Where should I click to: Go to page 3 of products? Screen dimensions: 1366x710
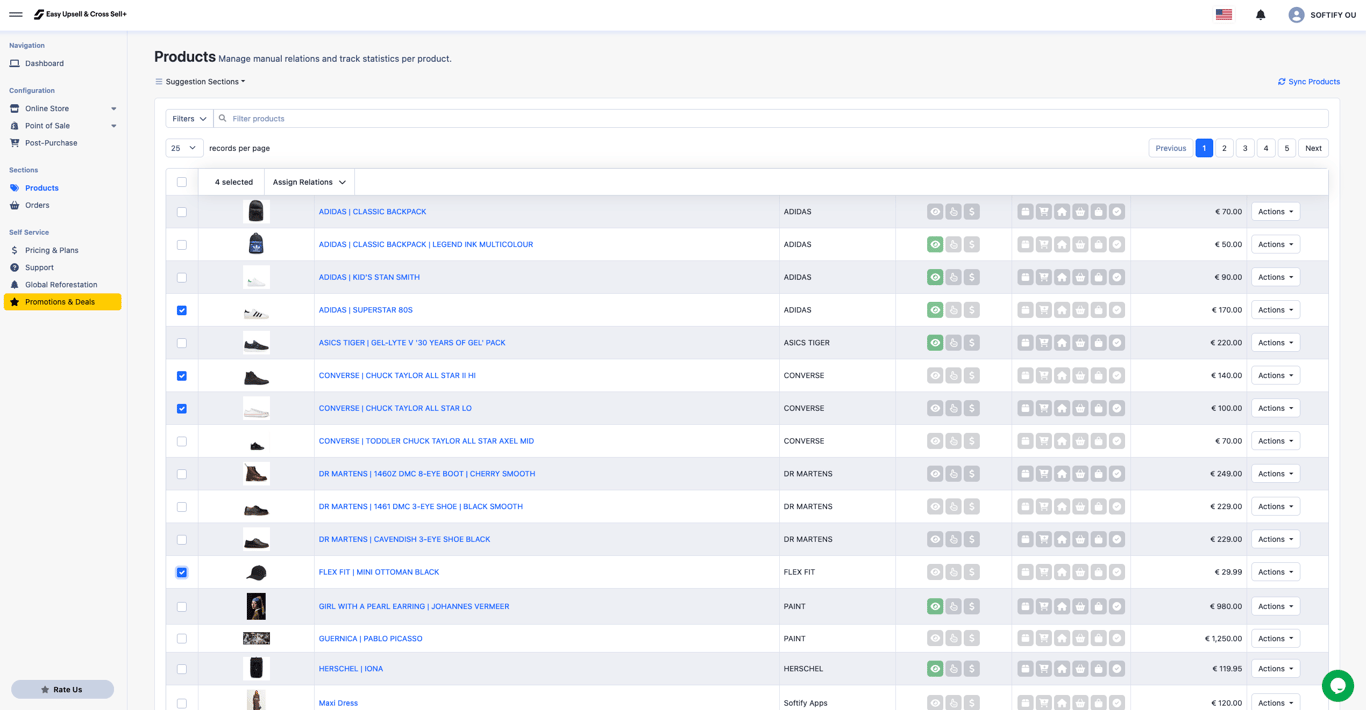[1245, 148]
